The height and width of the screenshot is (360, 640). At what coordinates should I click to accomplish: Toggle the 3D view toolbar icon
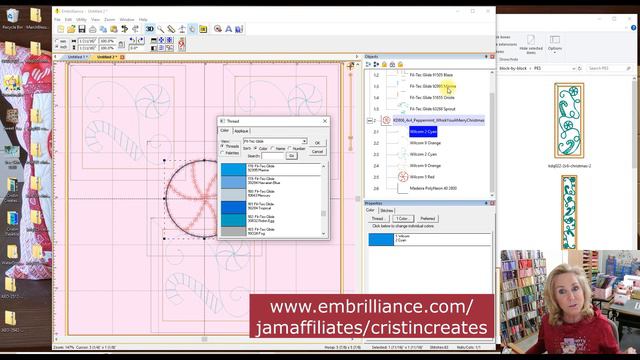pos(150,29)
